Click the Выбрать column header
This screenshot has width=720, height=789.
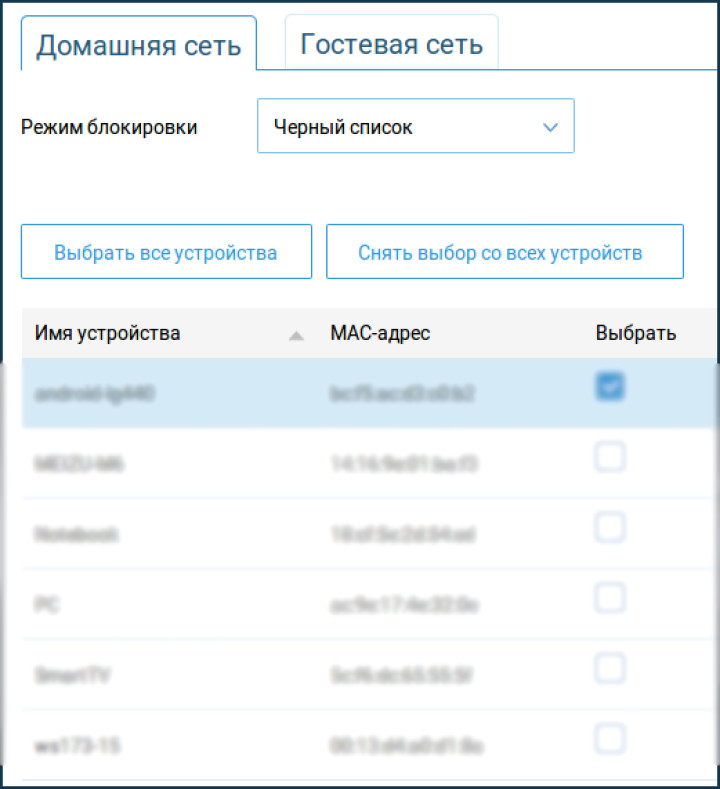635,334
